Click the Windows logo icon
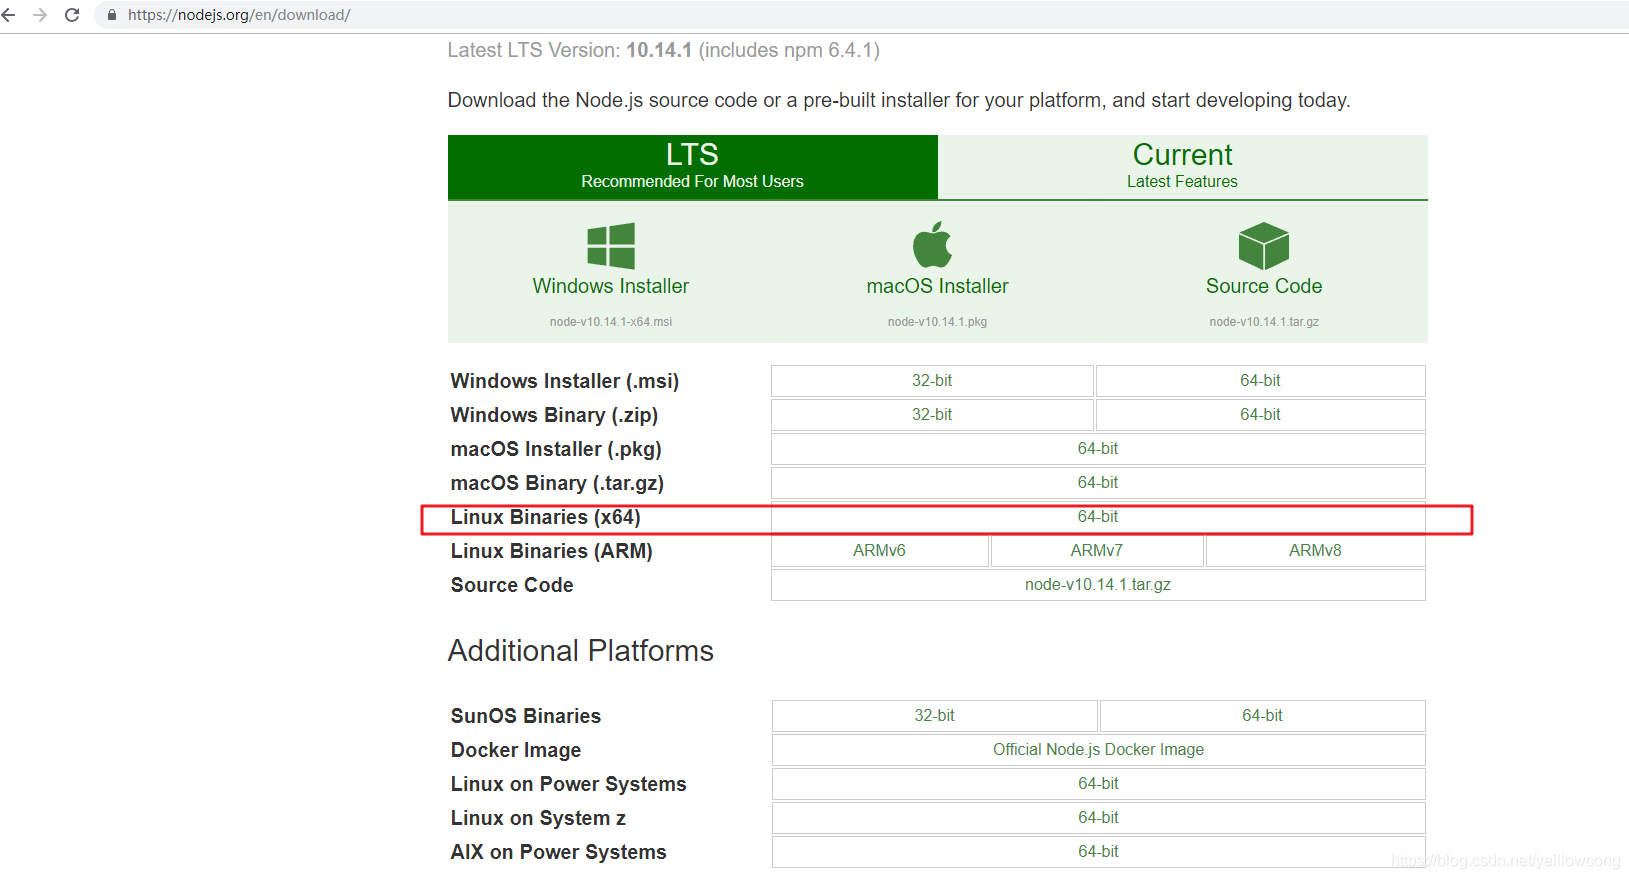Screen dimensions: 1629x879 [x=611, y=245]
